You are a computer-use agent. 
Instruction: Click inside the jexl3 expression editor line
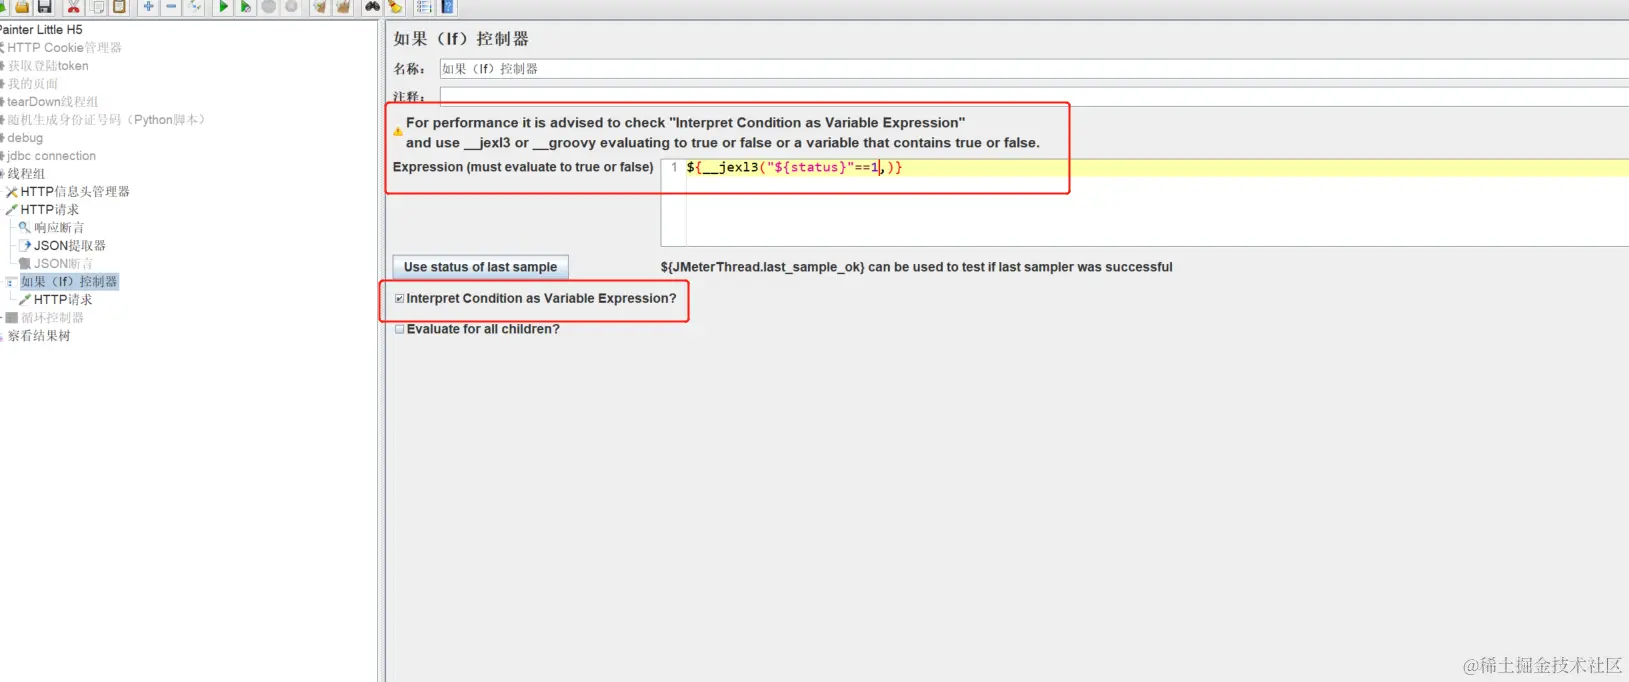(1157, 167)
